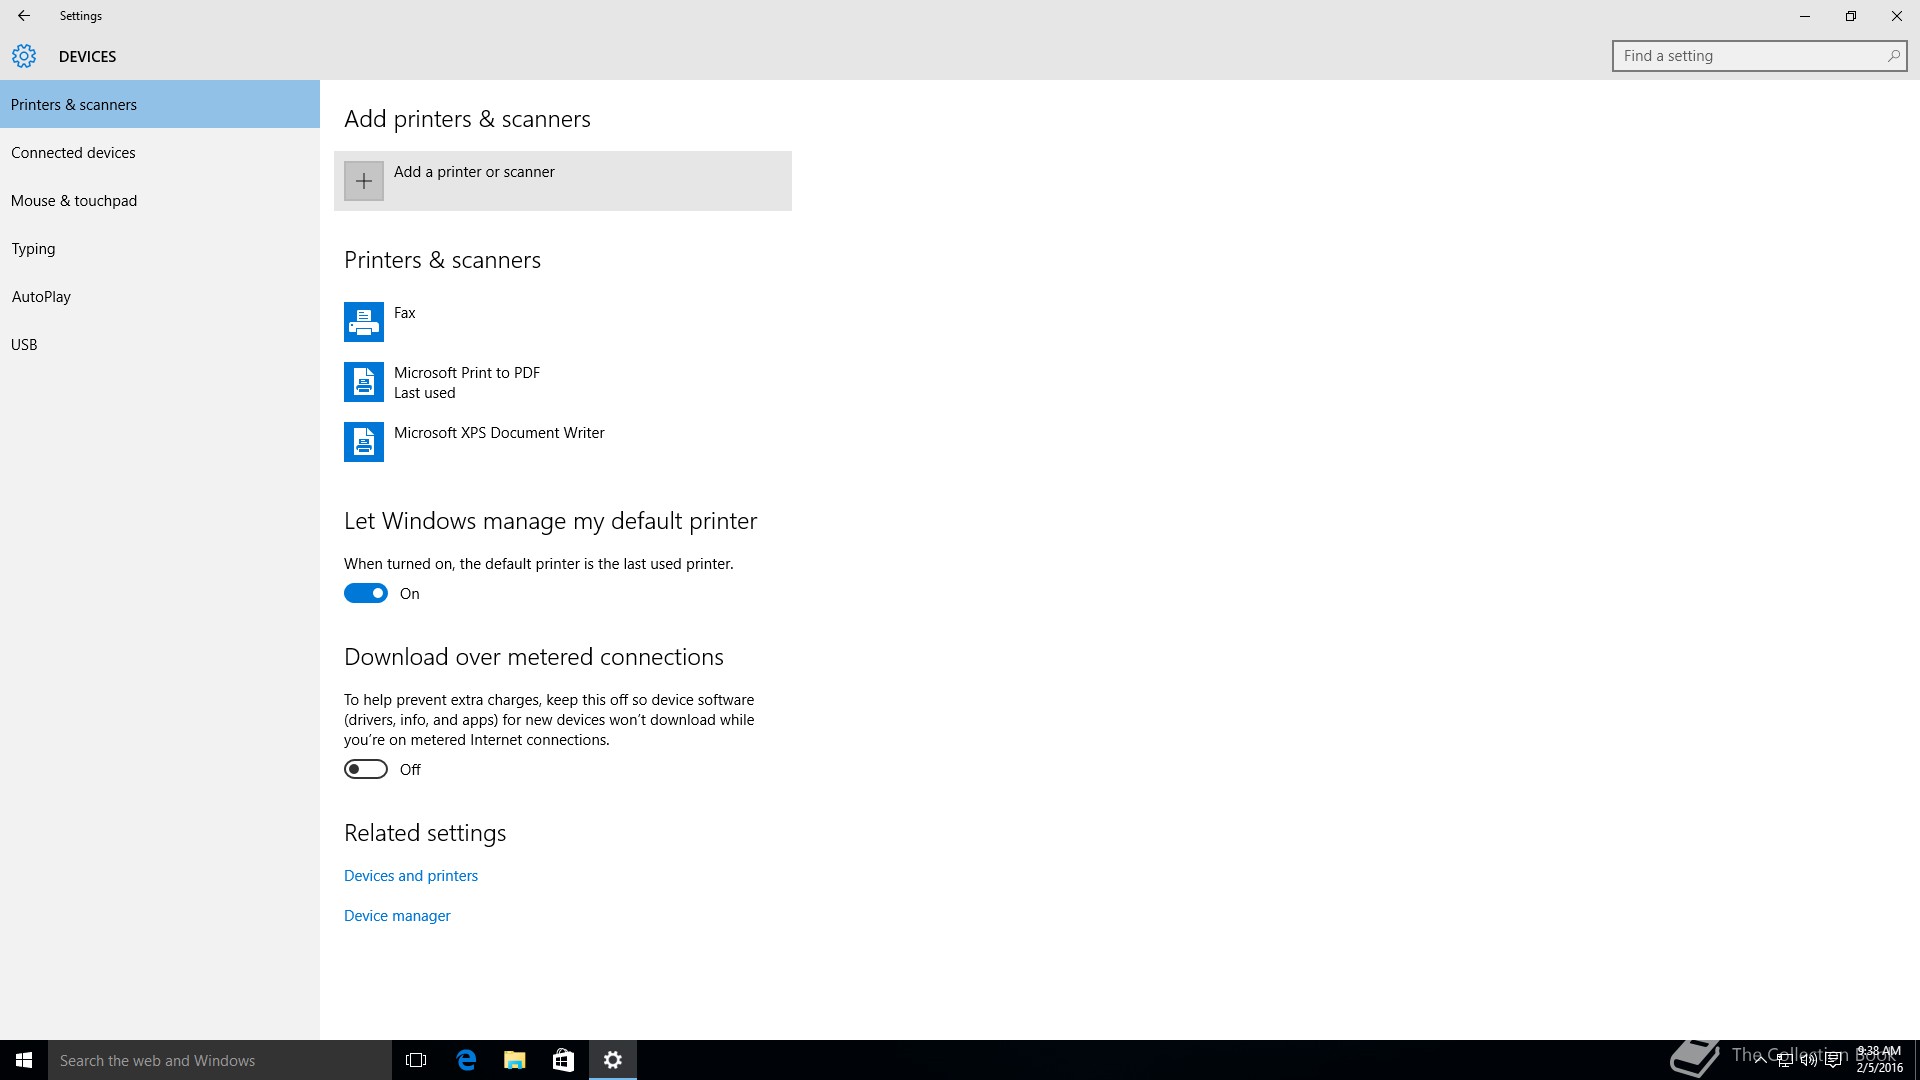Open Connected devices in the sidebar
The height and width of the screenshot is (1080, 1920).
click(x=160, y=152)
